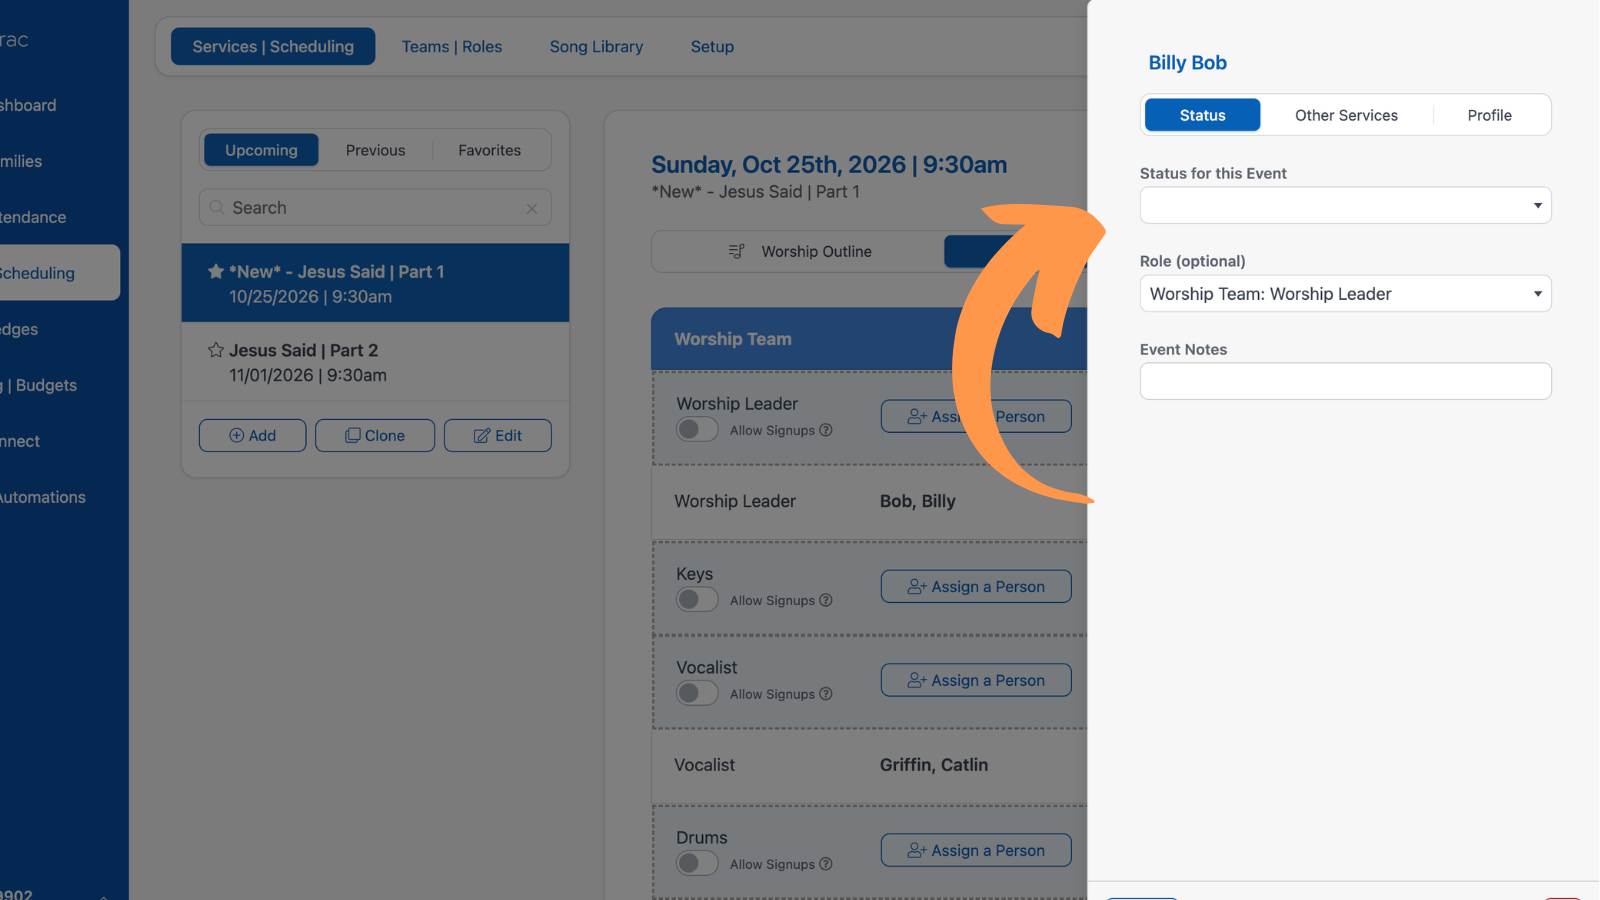Viewport: 1600px width, 900px height.
Task: Open the Worship Outline view
Action: [800, 252]
